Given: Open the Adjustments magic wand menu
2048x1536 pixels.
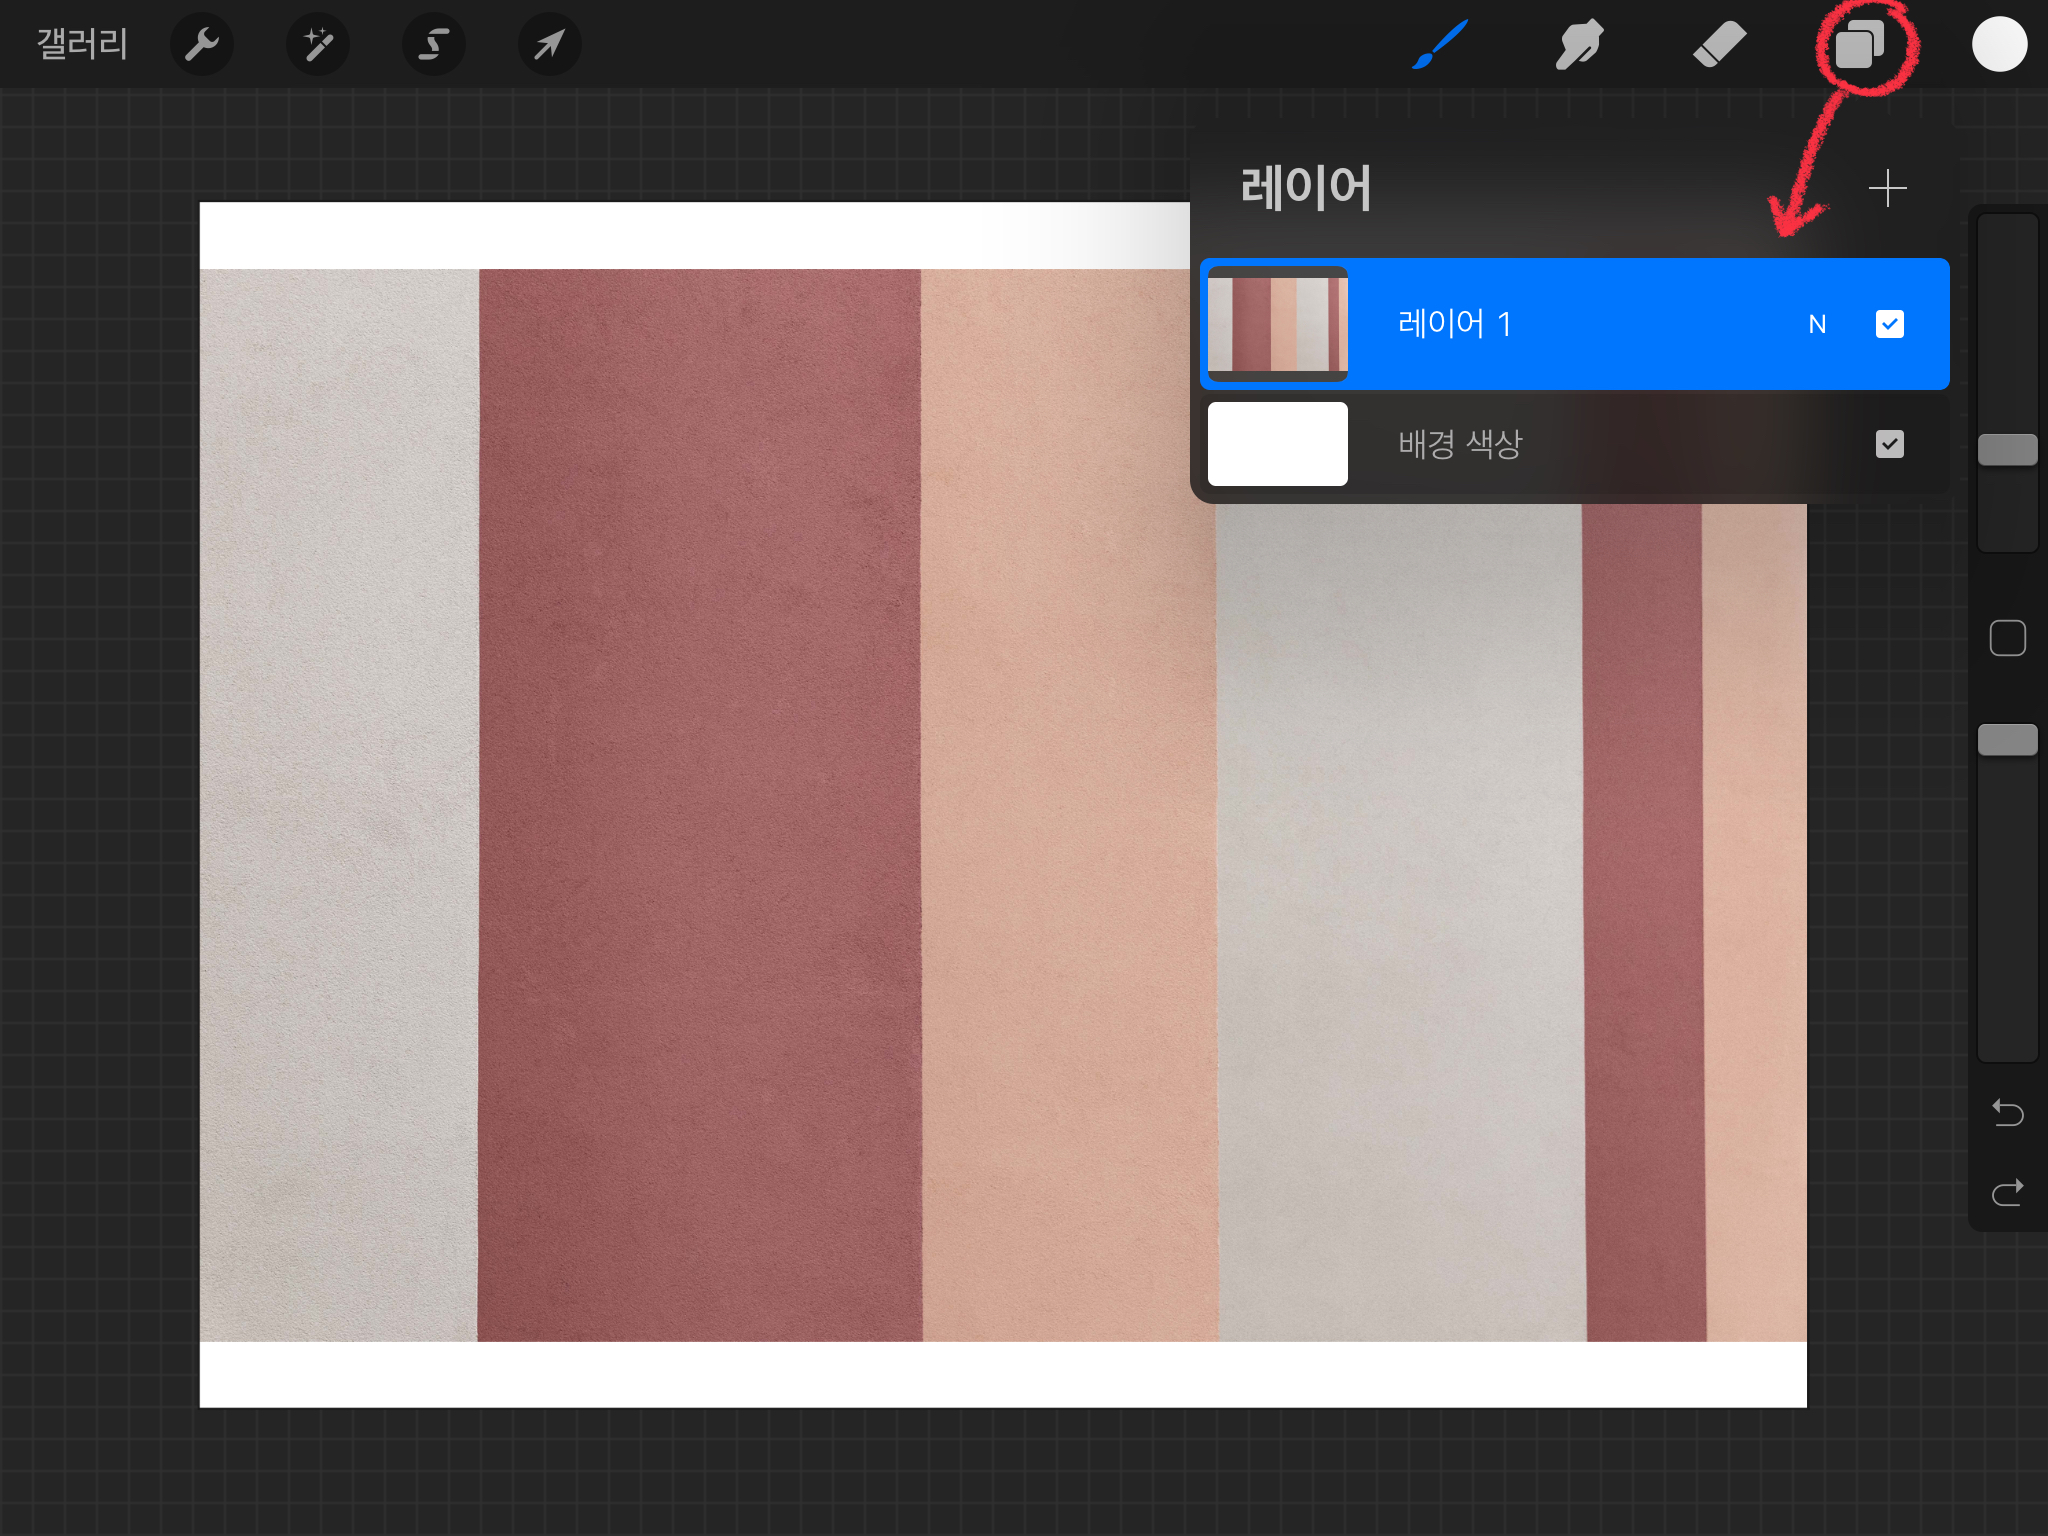Looking at the screenshot, I should [318, 44].
